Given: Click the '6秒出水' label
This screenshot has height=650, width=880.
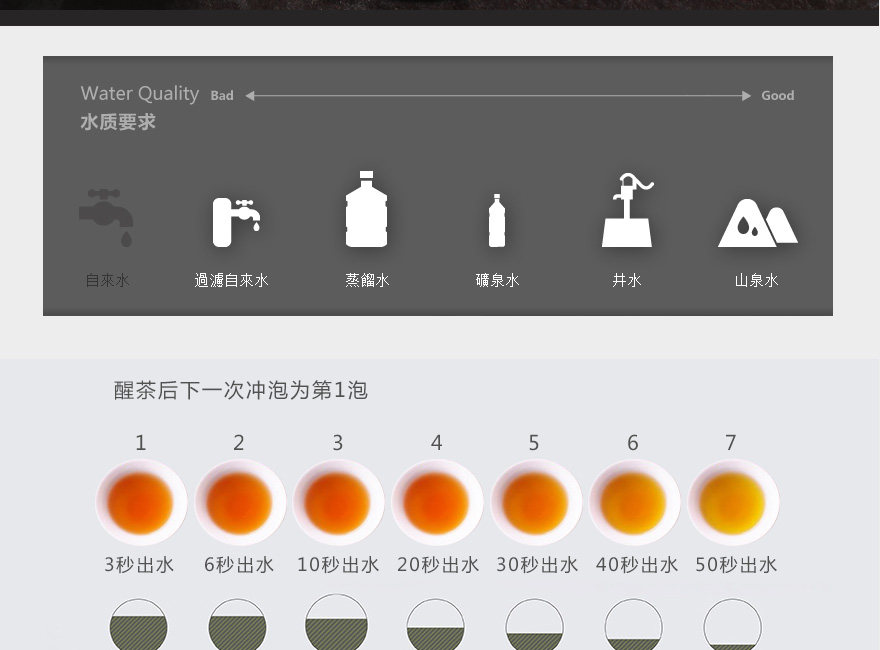Looking at the screenshot, I should (x=239, y=565).
